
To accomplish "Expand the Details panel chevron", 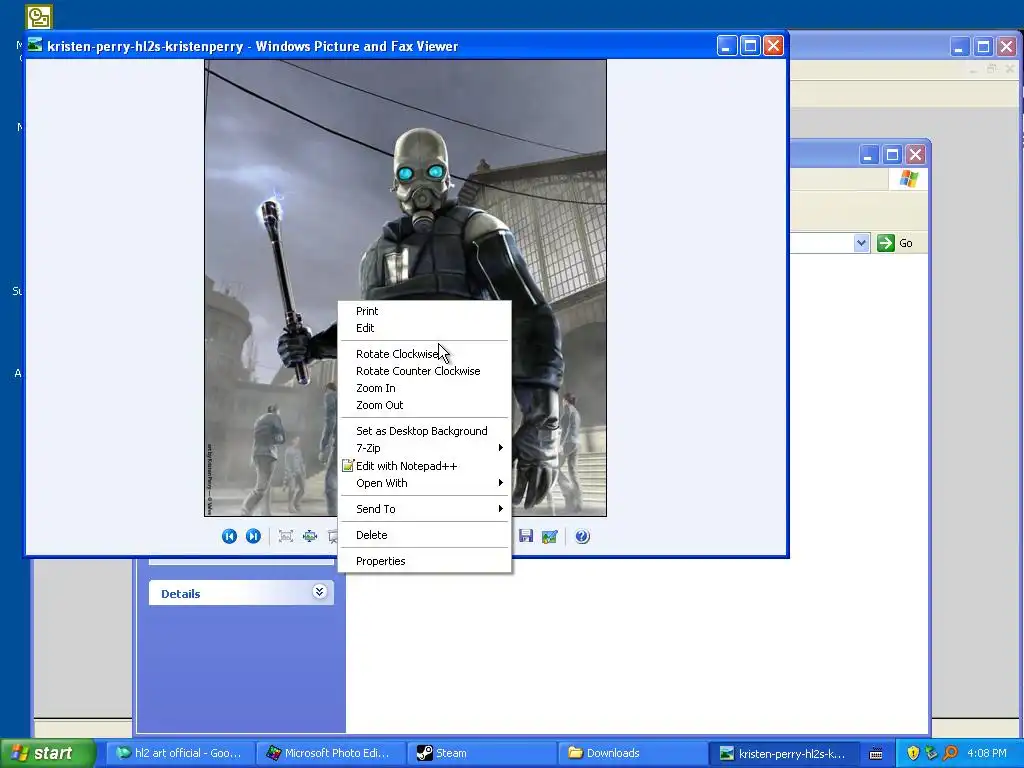I will [x=319, y=592].
